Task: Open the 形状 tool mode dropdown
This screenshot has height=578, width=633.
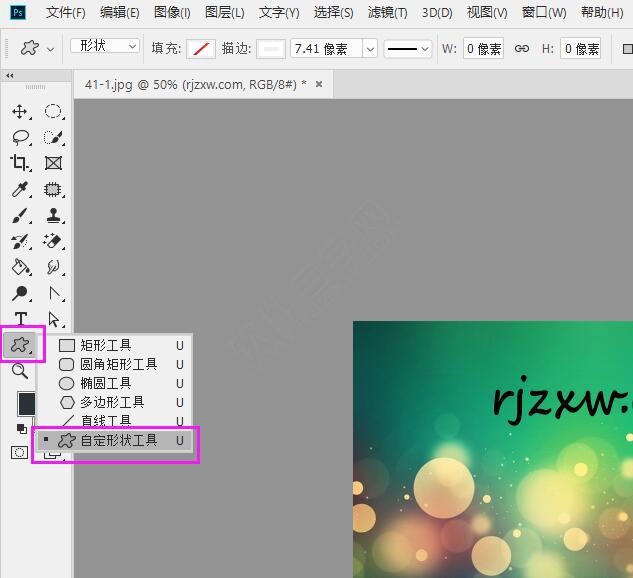Action: tap(105, 47)
